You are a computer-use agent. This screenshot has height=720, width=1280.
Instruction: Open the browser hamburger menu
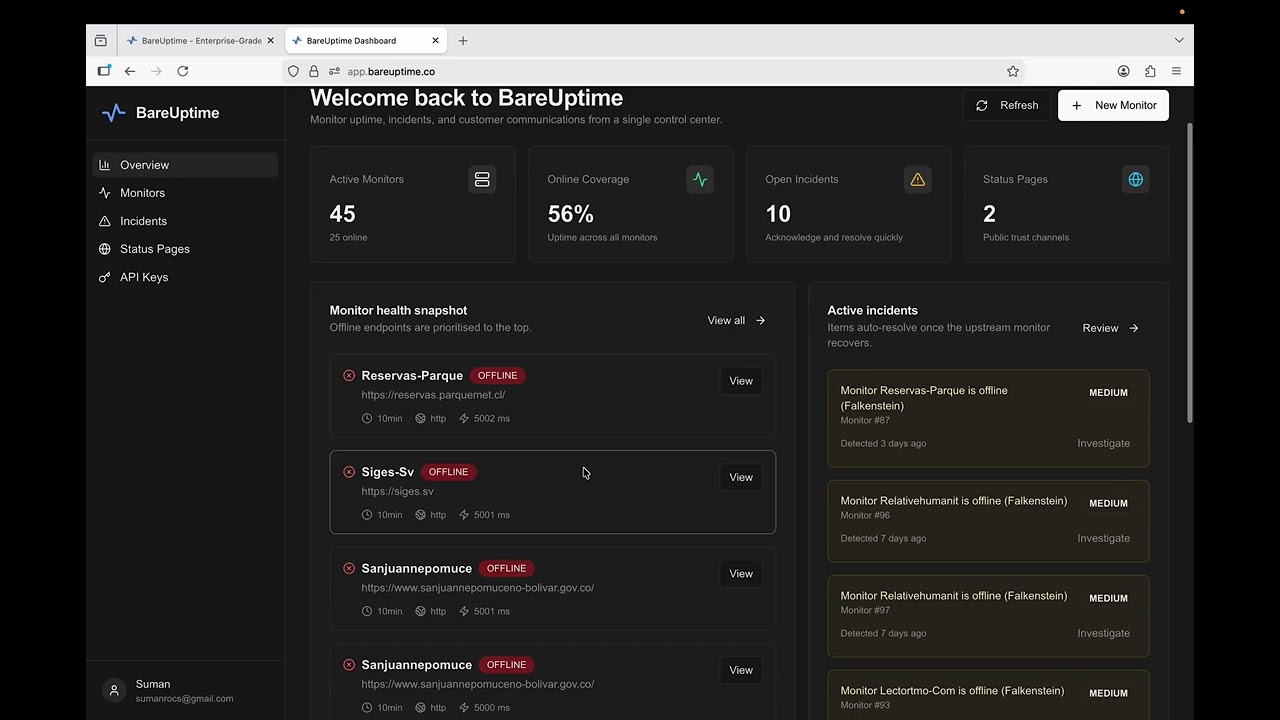pyautogui.click(x=1176, y=71)
